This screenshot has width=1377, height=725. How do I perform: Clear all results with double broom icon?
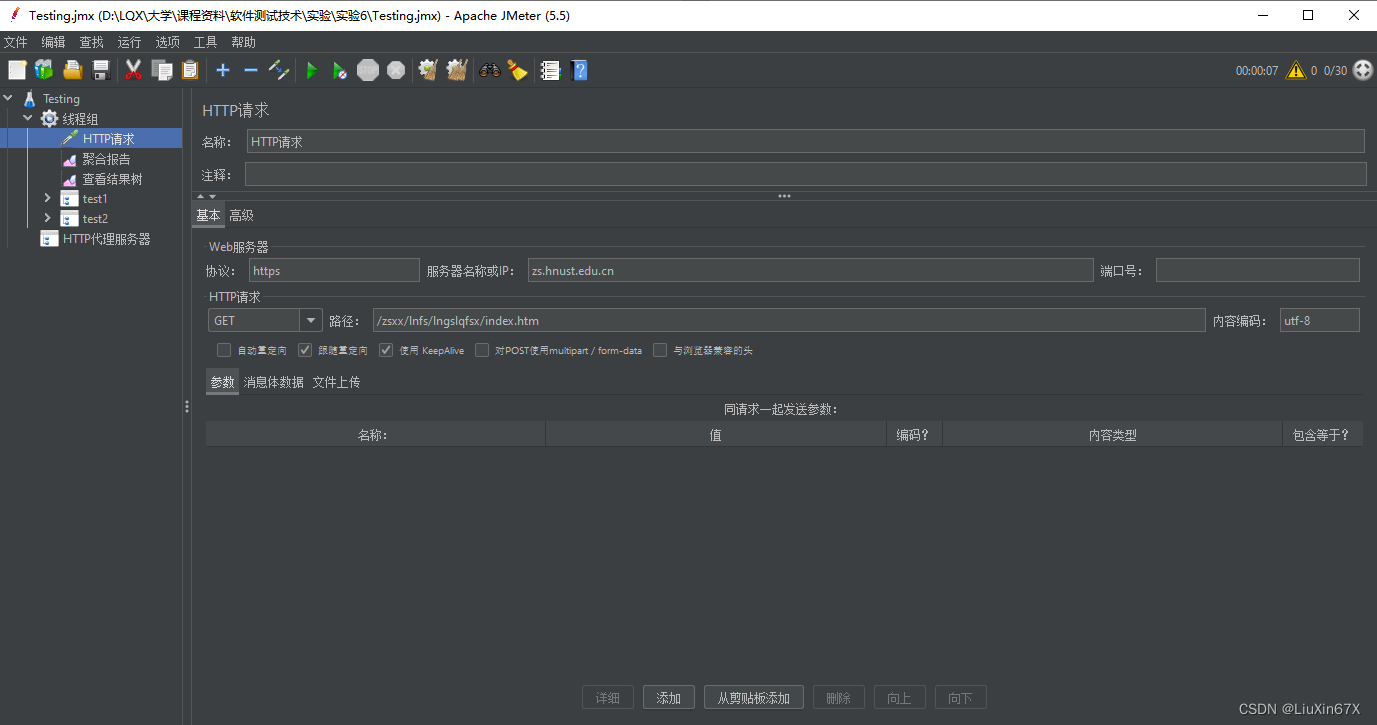457,70
